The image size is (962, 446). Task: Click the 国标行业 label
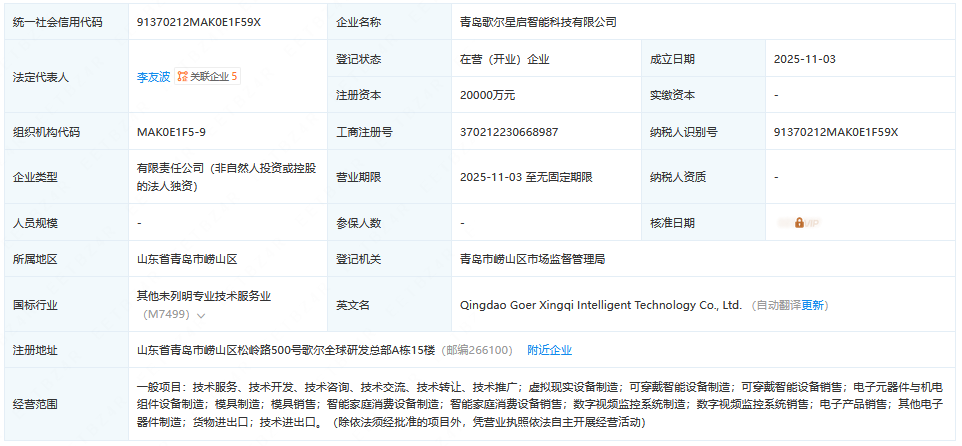(x=36, y=305)
